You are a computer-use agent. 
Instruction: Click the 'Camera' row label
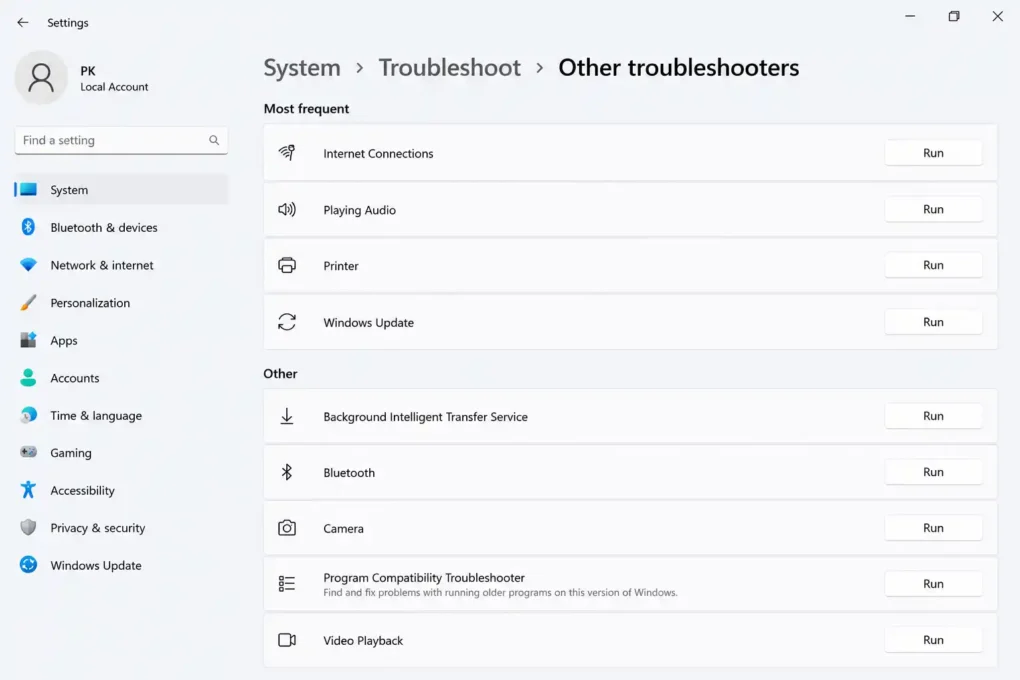click(343, 528)
